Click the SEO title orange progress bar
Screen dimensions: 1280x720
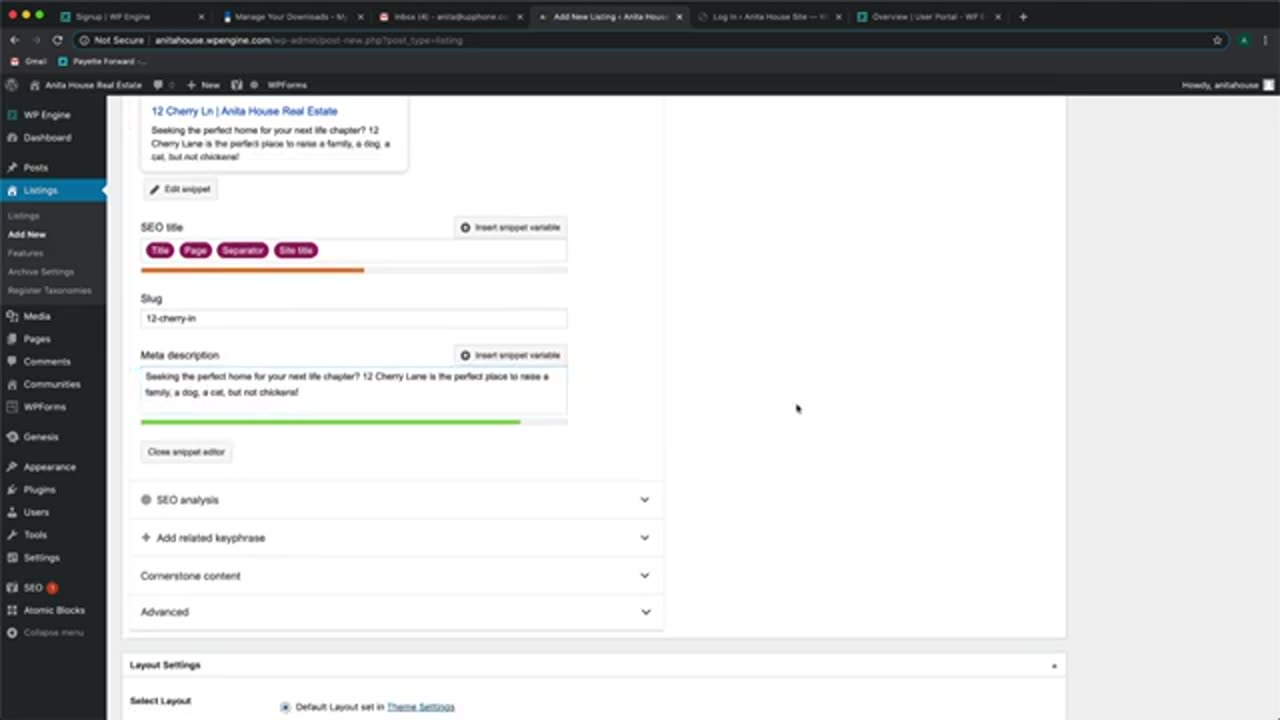point(252,270)
